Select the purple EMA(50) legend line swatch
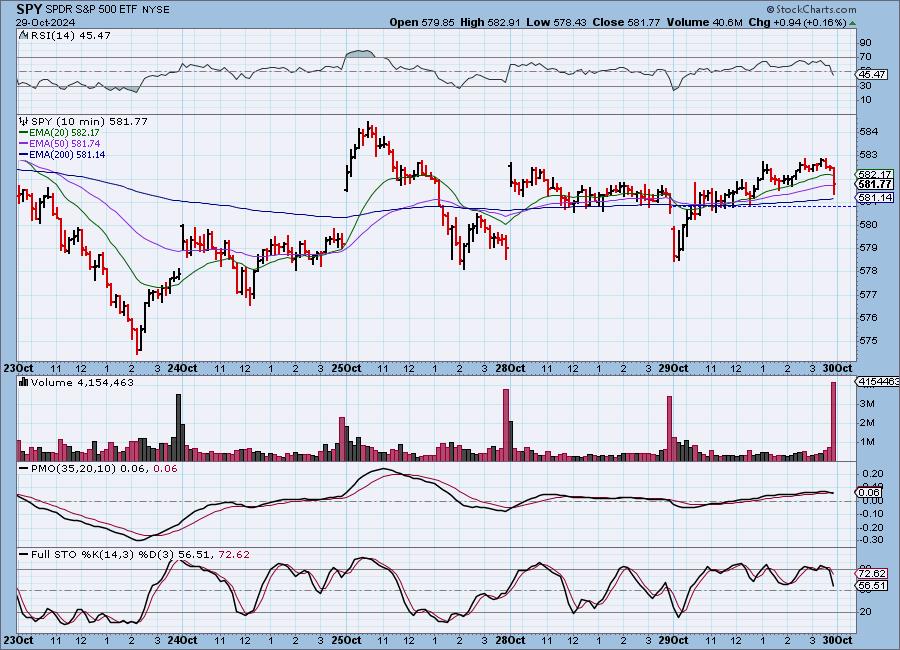 point(24,144)
